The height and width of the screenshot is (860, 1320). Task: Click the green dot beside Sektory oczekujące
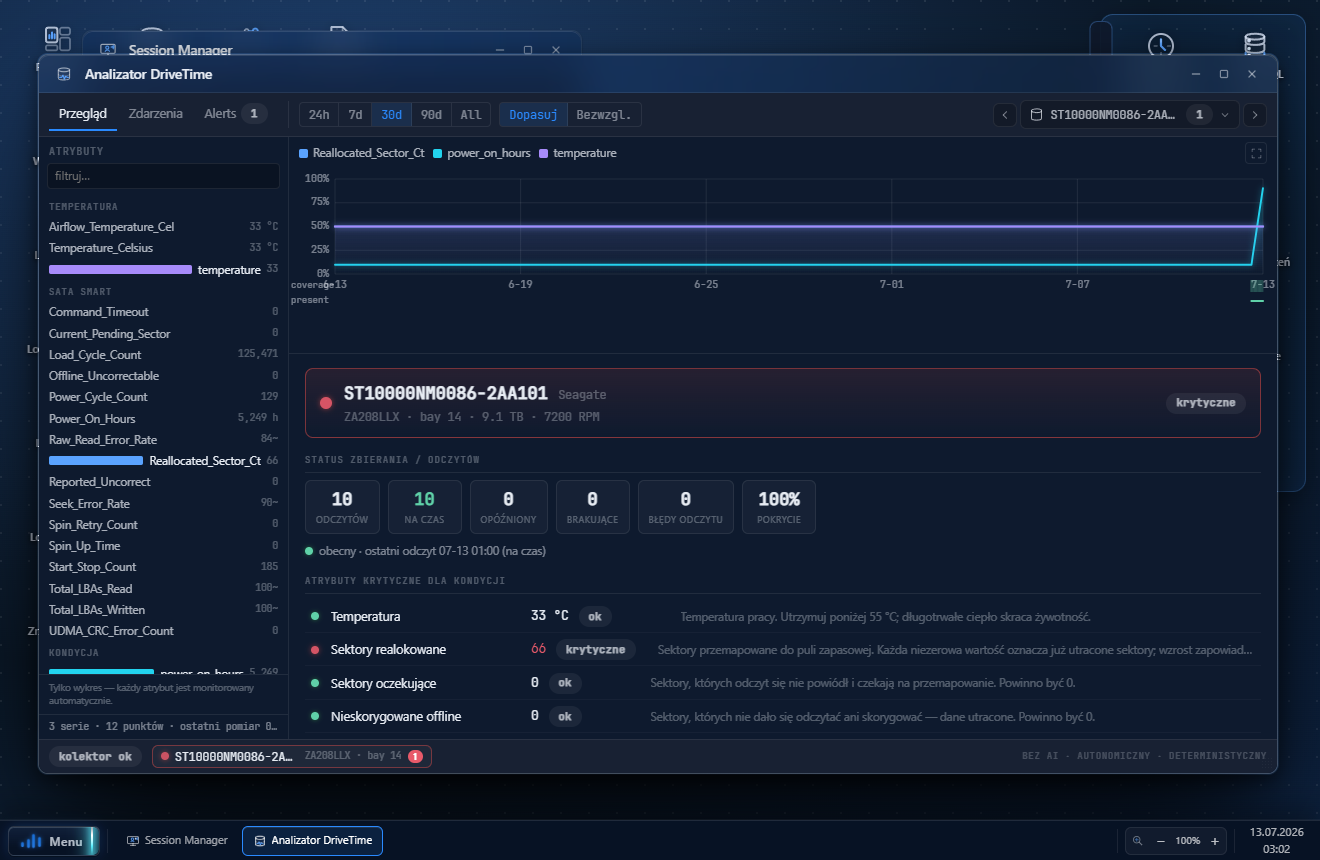pos(315,683)
